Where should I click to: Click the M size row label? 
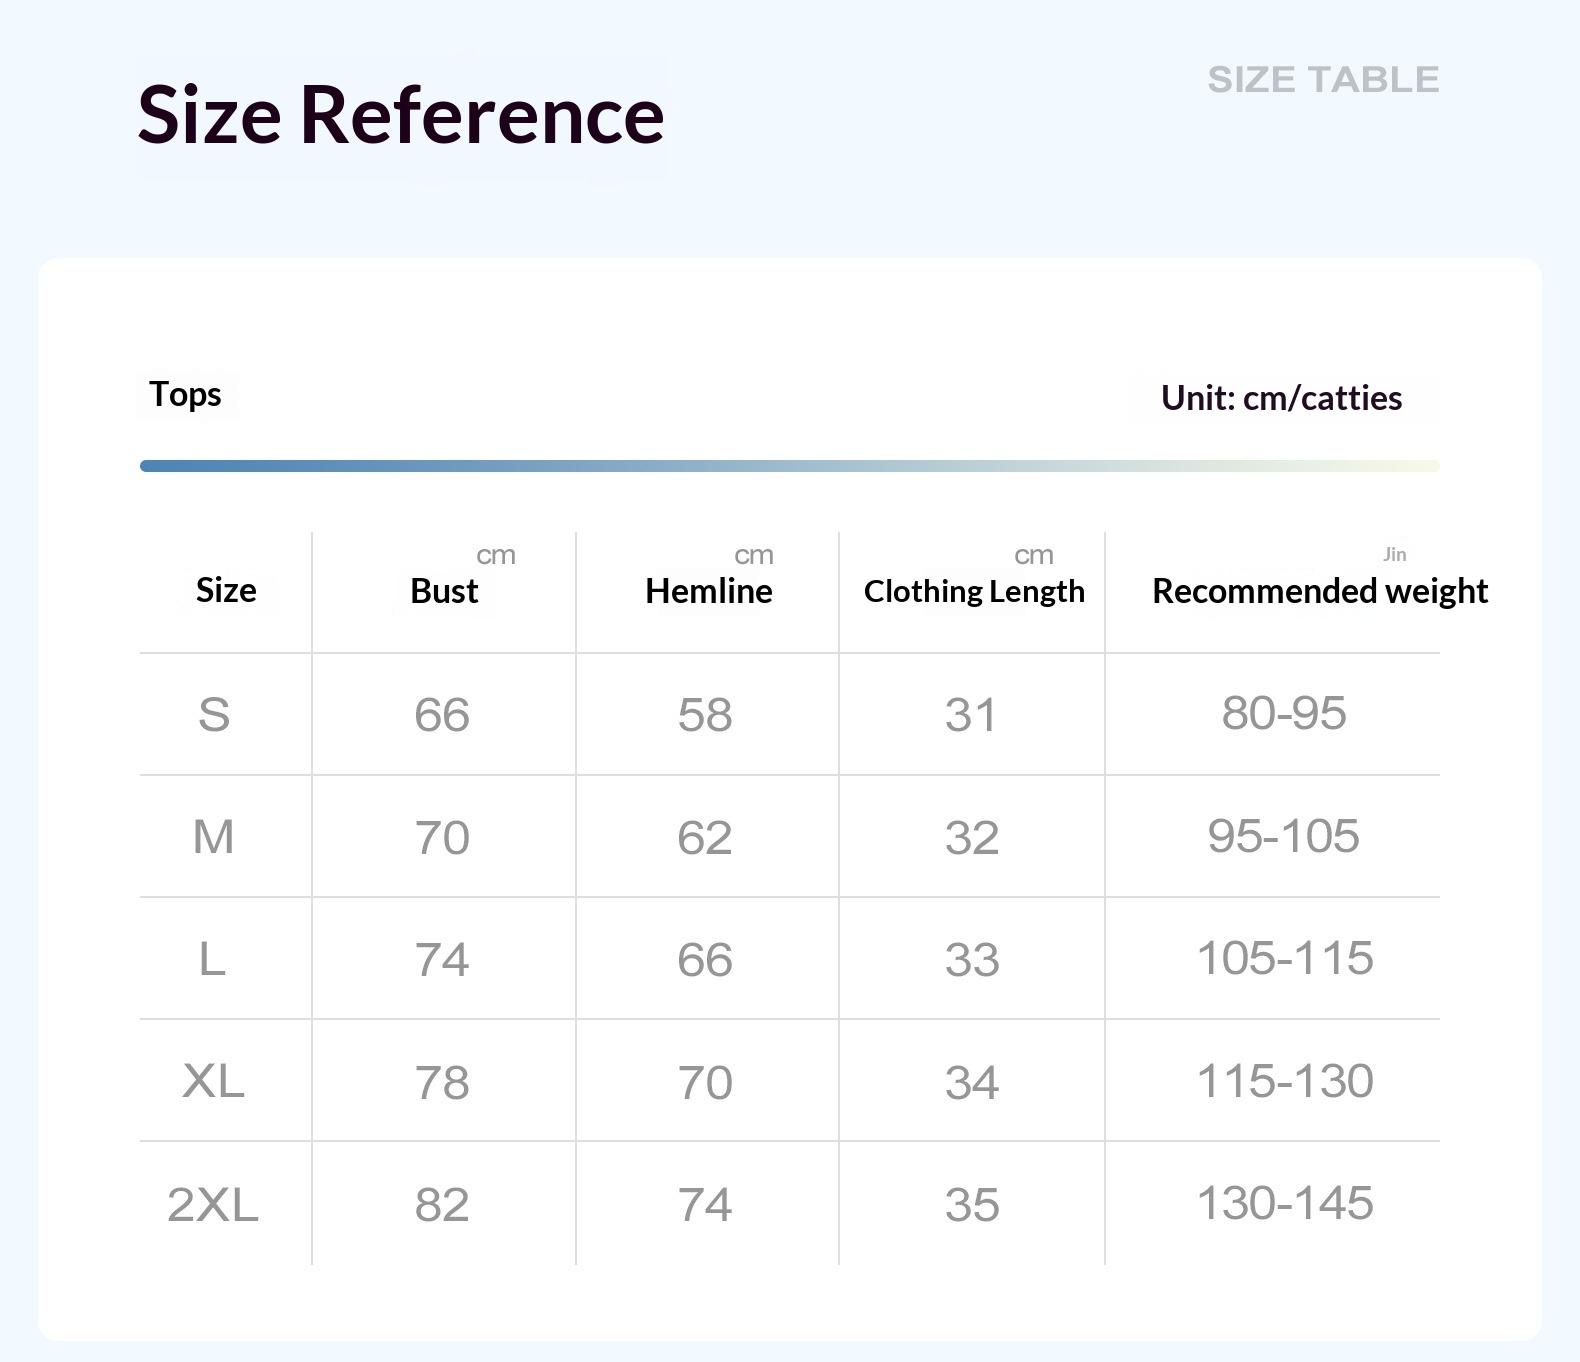point(214,837)
